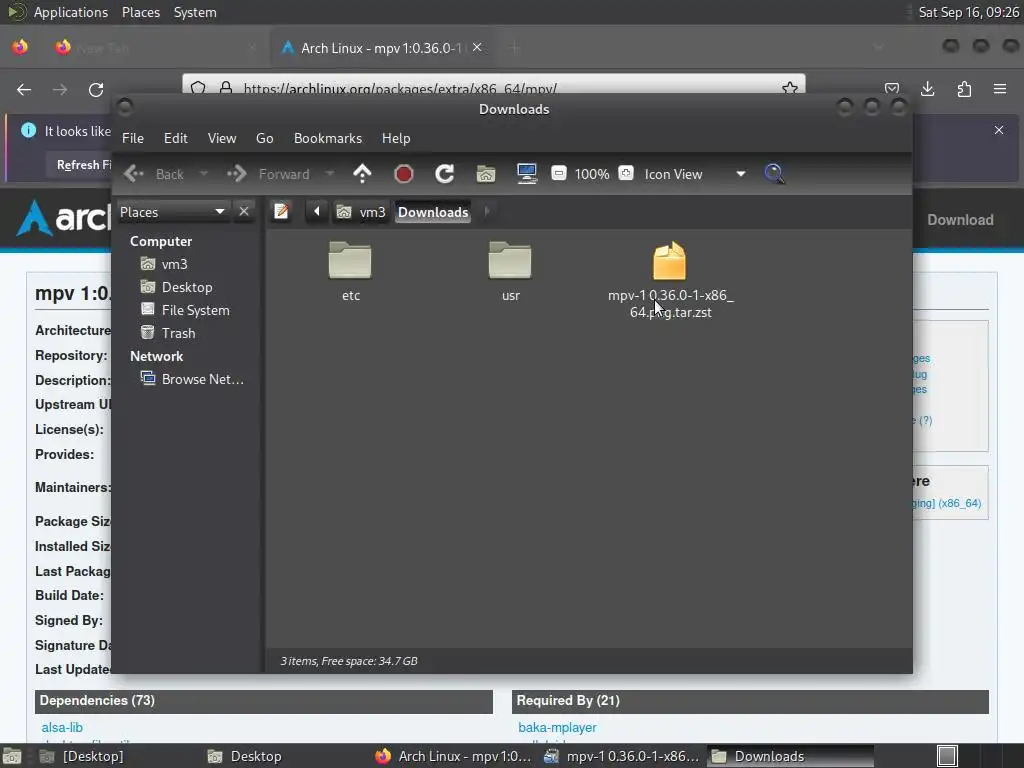Toggle text-based location entry
The height and width of the screenshot is (768, 1024).
pos(281,212)
